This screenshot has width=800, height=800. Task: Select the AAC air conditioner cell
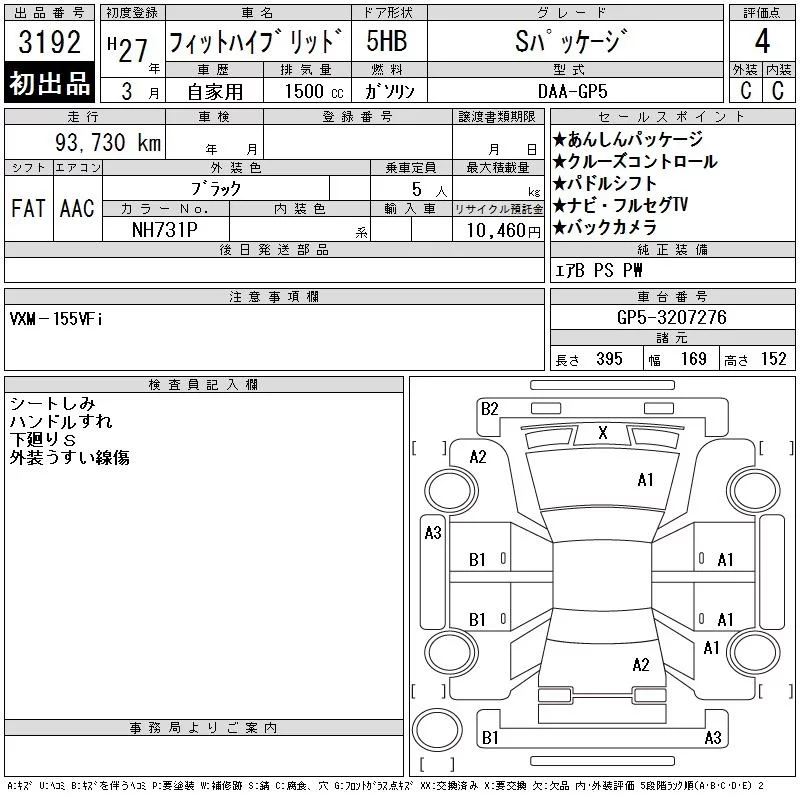77,208
